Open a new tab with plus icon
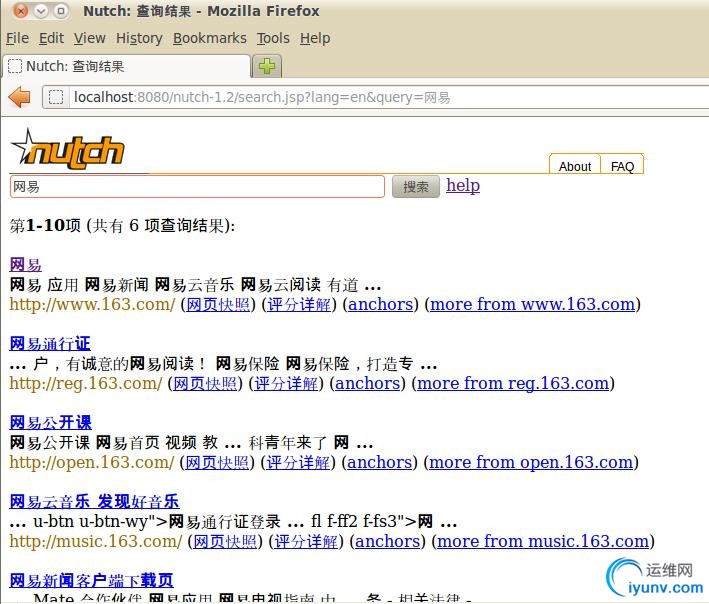This screenshot has height=604, width=709. click(267, 66)
